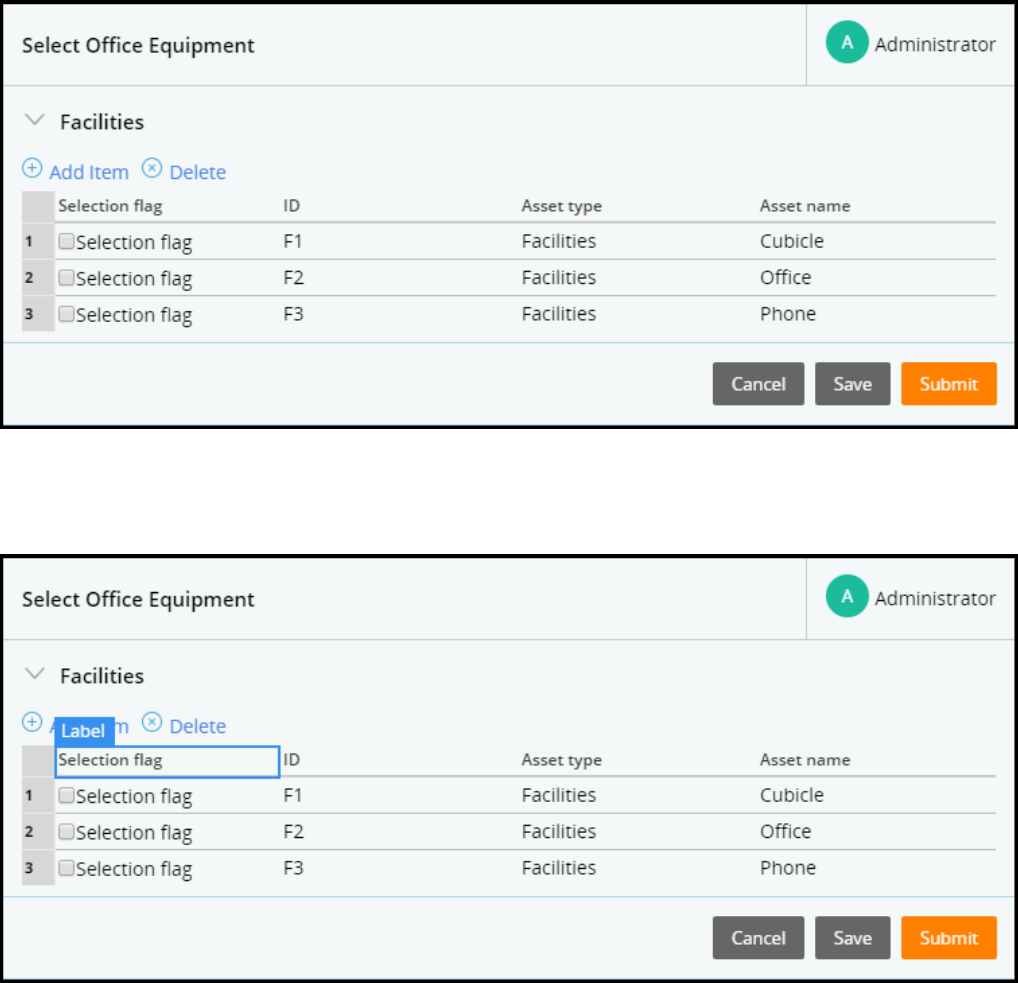The width and height of the screenshot is (1018, 983).
Task: Click the Delete link text in the upper form
Action: 198,172
